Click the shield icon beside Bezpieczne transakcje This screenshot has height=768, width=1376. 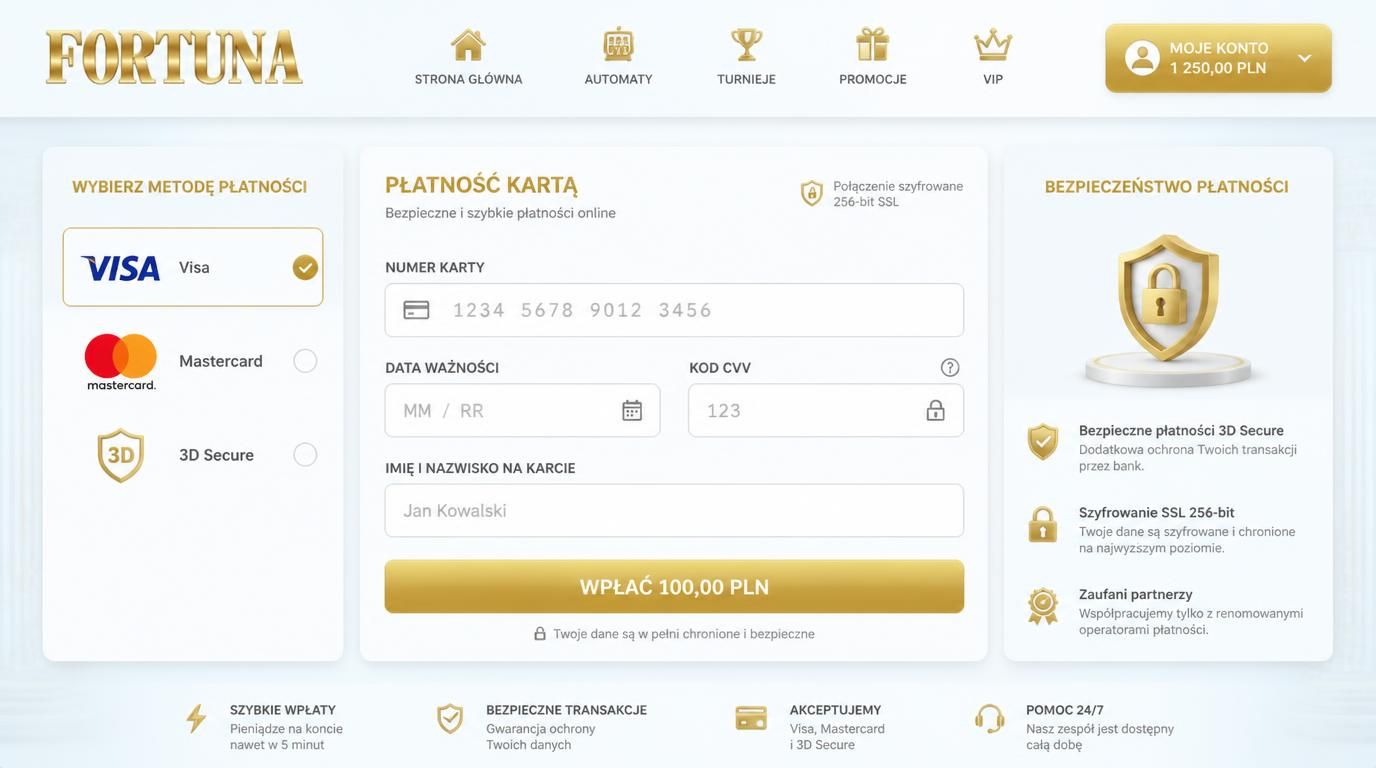click(450, 719)
